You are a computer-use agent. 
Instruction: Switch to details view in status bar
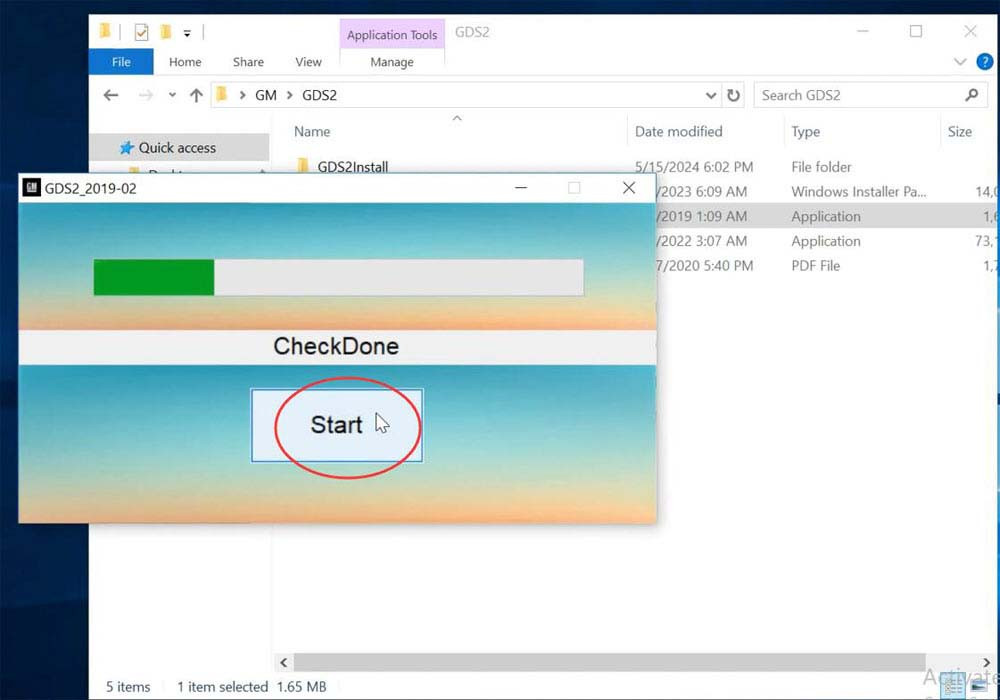click(953, 686)
